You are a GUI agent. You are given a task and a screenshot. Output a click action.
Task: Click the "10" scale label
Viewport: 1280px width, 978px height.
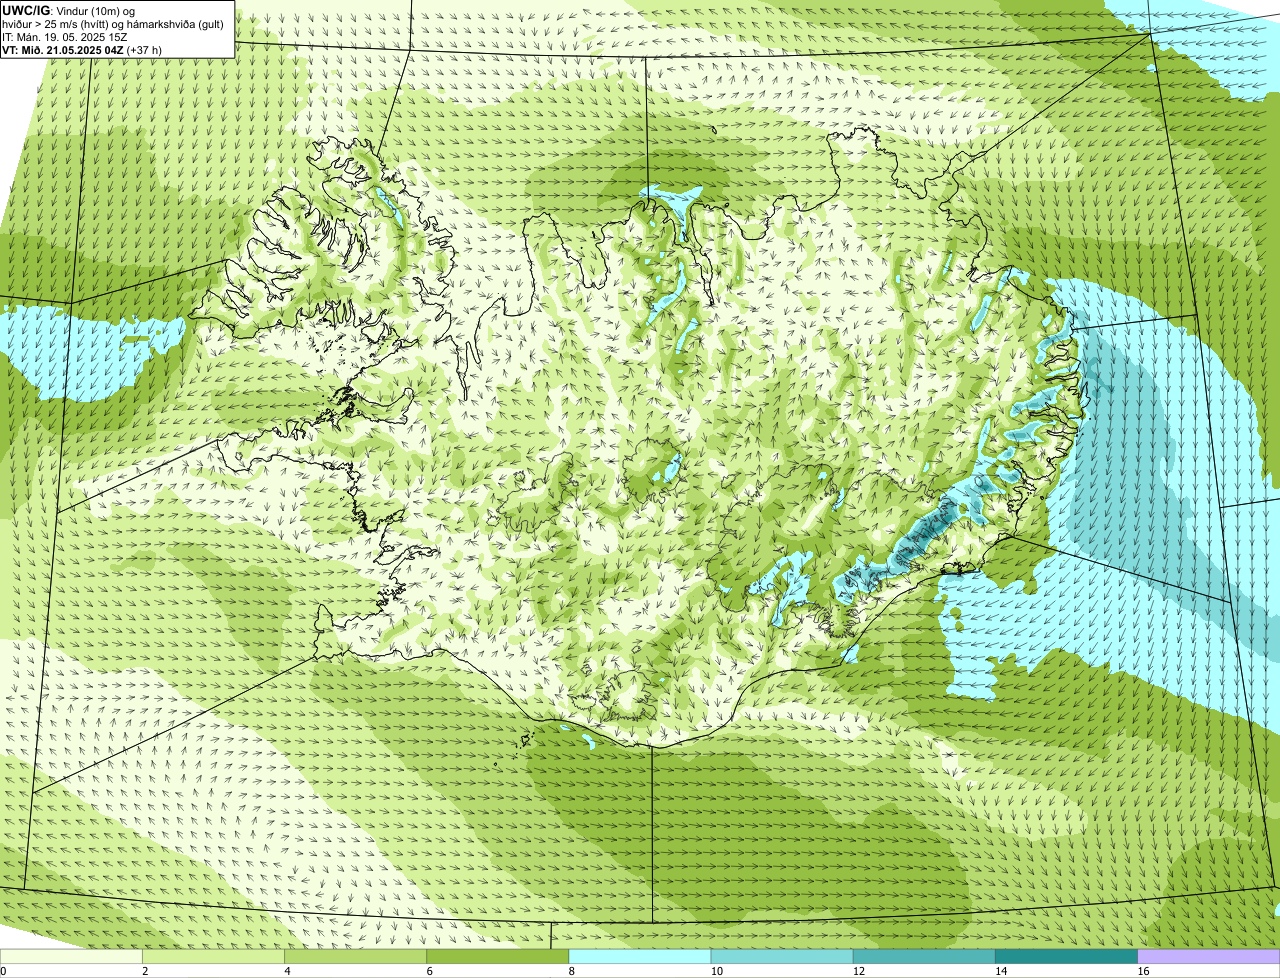coord(717,971)
